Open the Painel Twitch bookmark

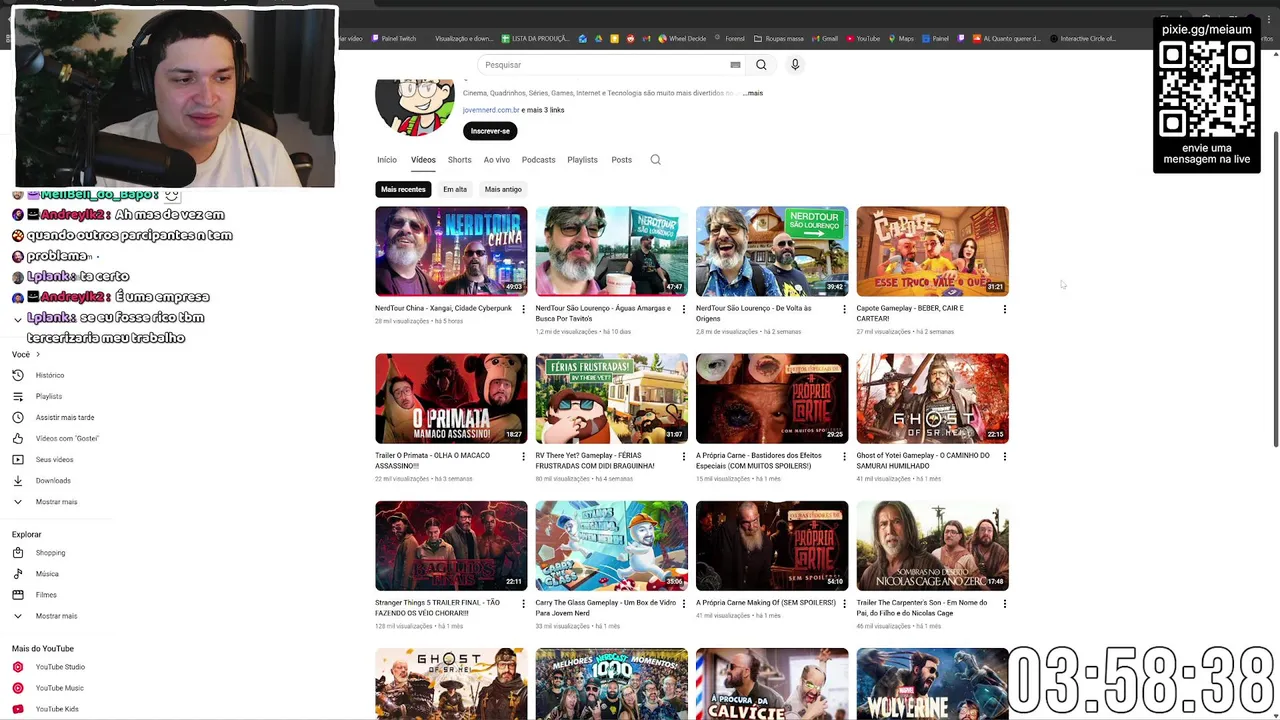[394, 39]
